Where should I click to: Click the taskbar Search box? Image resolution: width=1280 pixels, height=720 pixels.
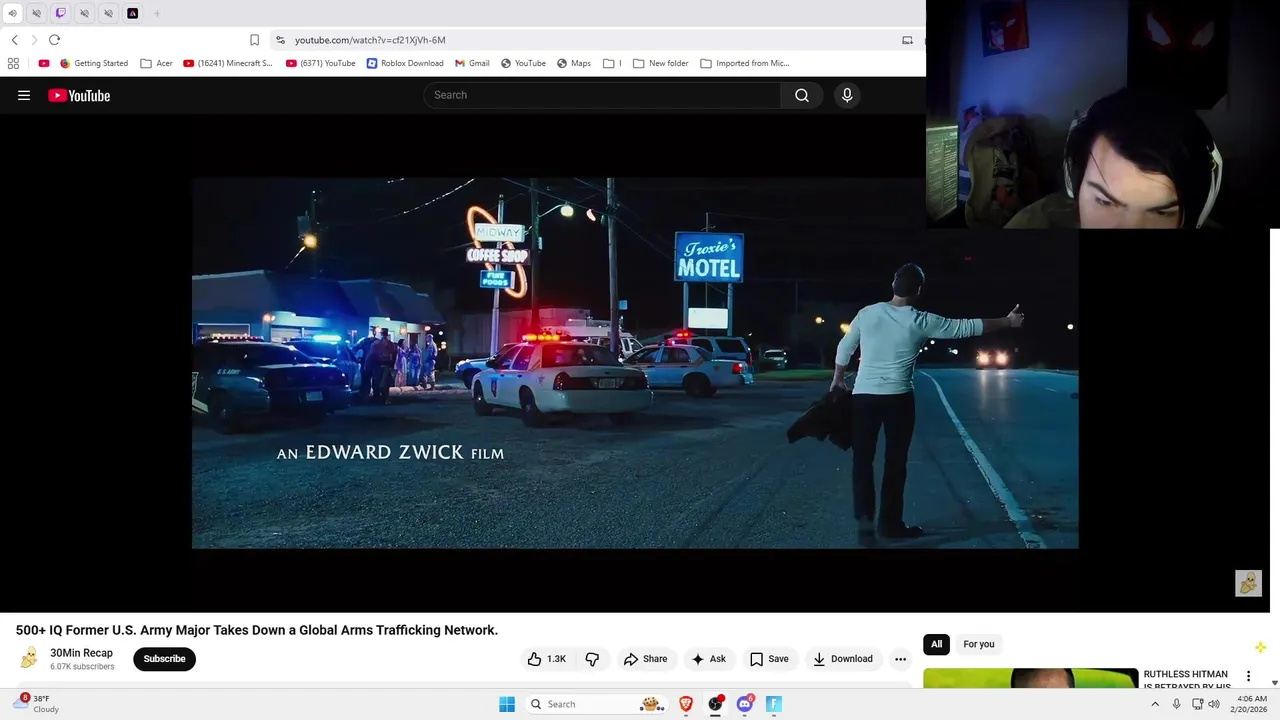(598, 704)
